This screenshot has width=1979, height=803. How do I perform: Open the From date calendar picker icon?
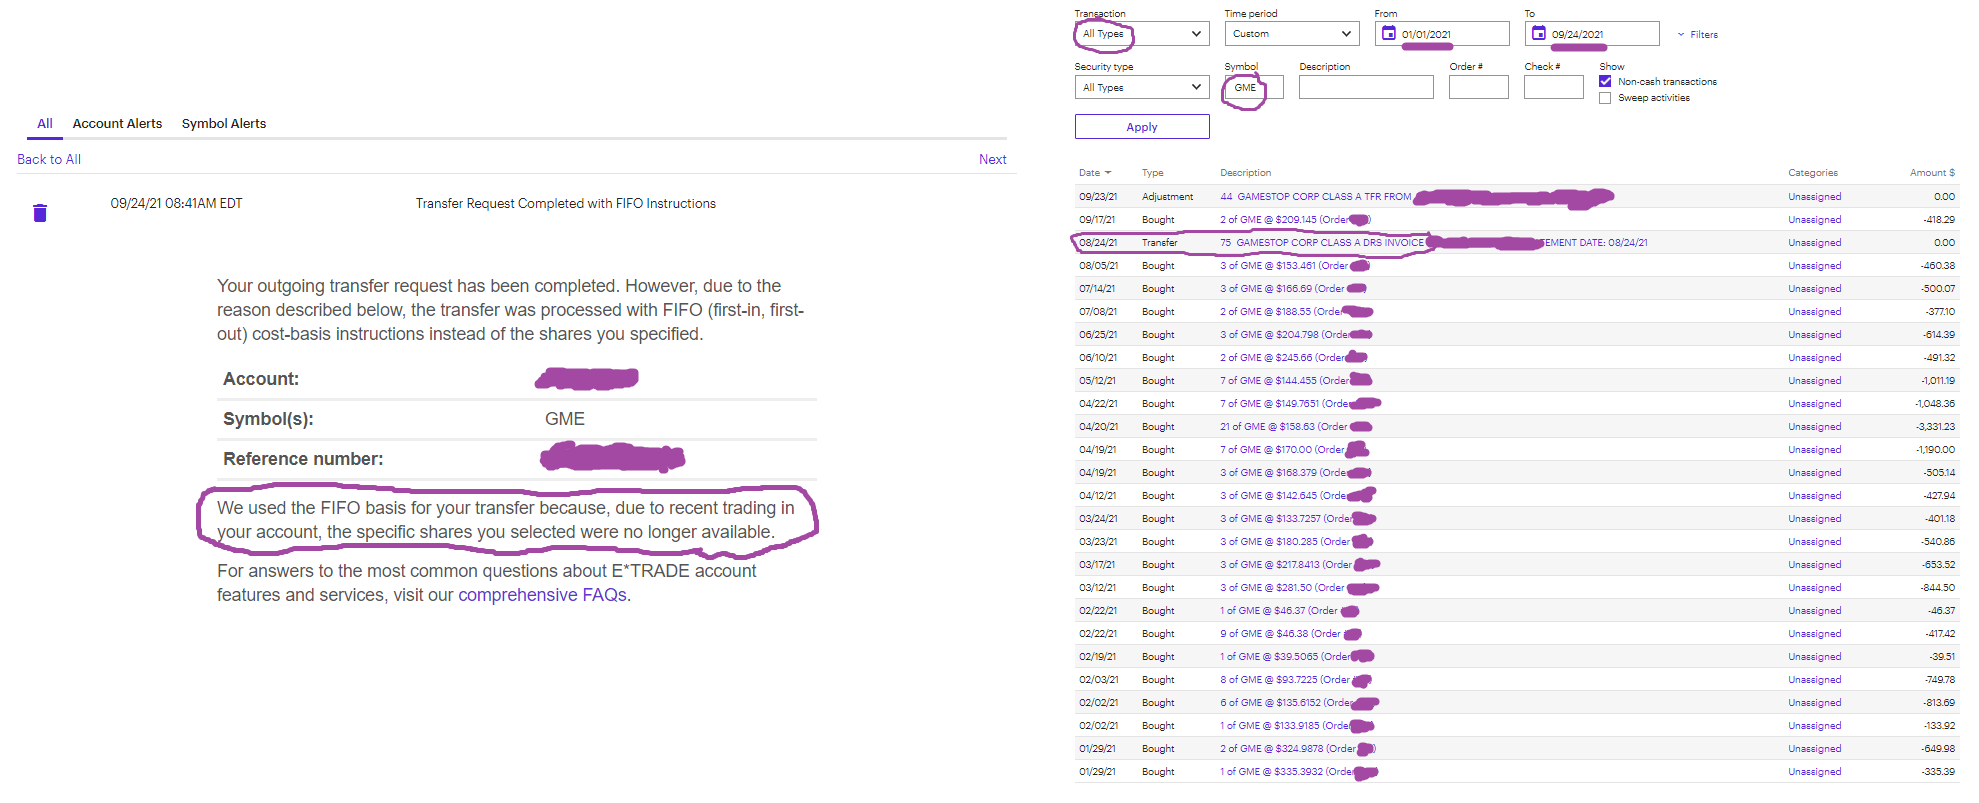(1389, 33)
